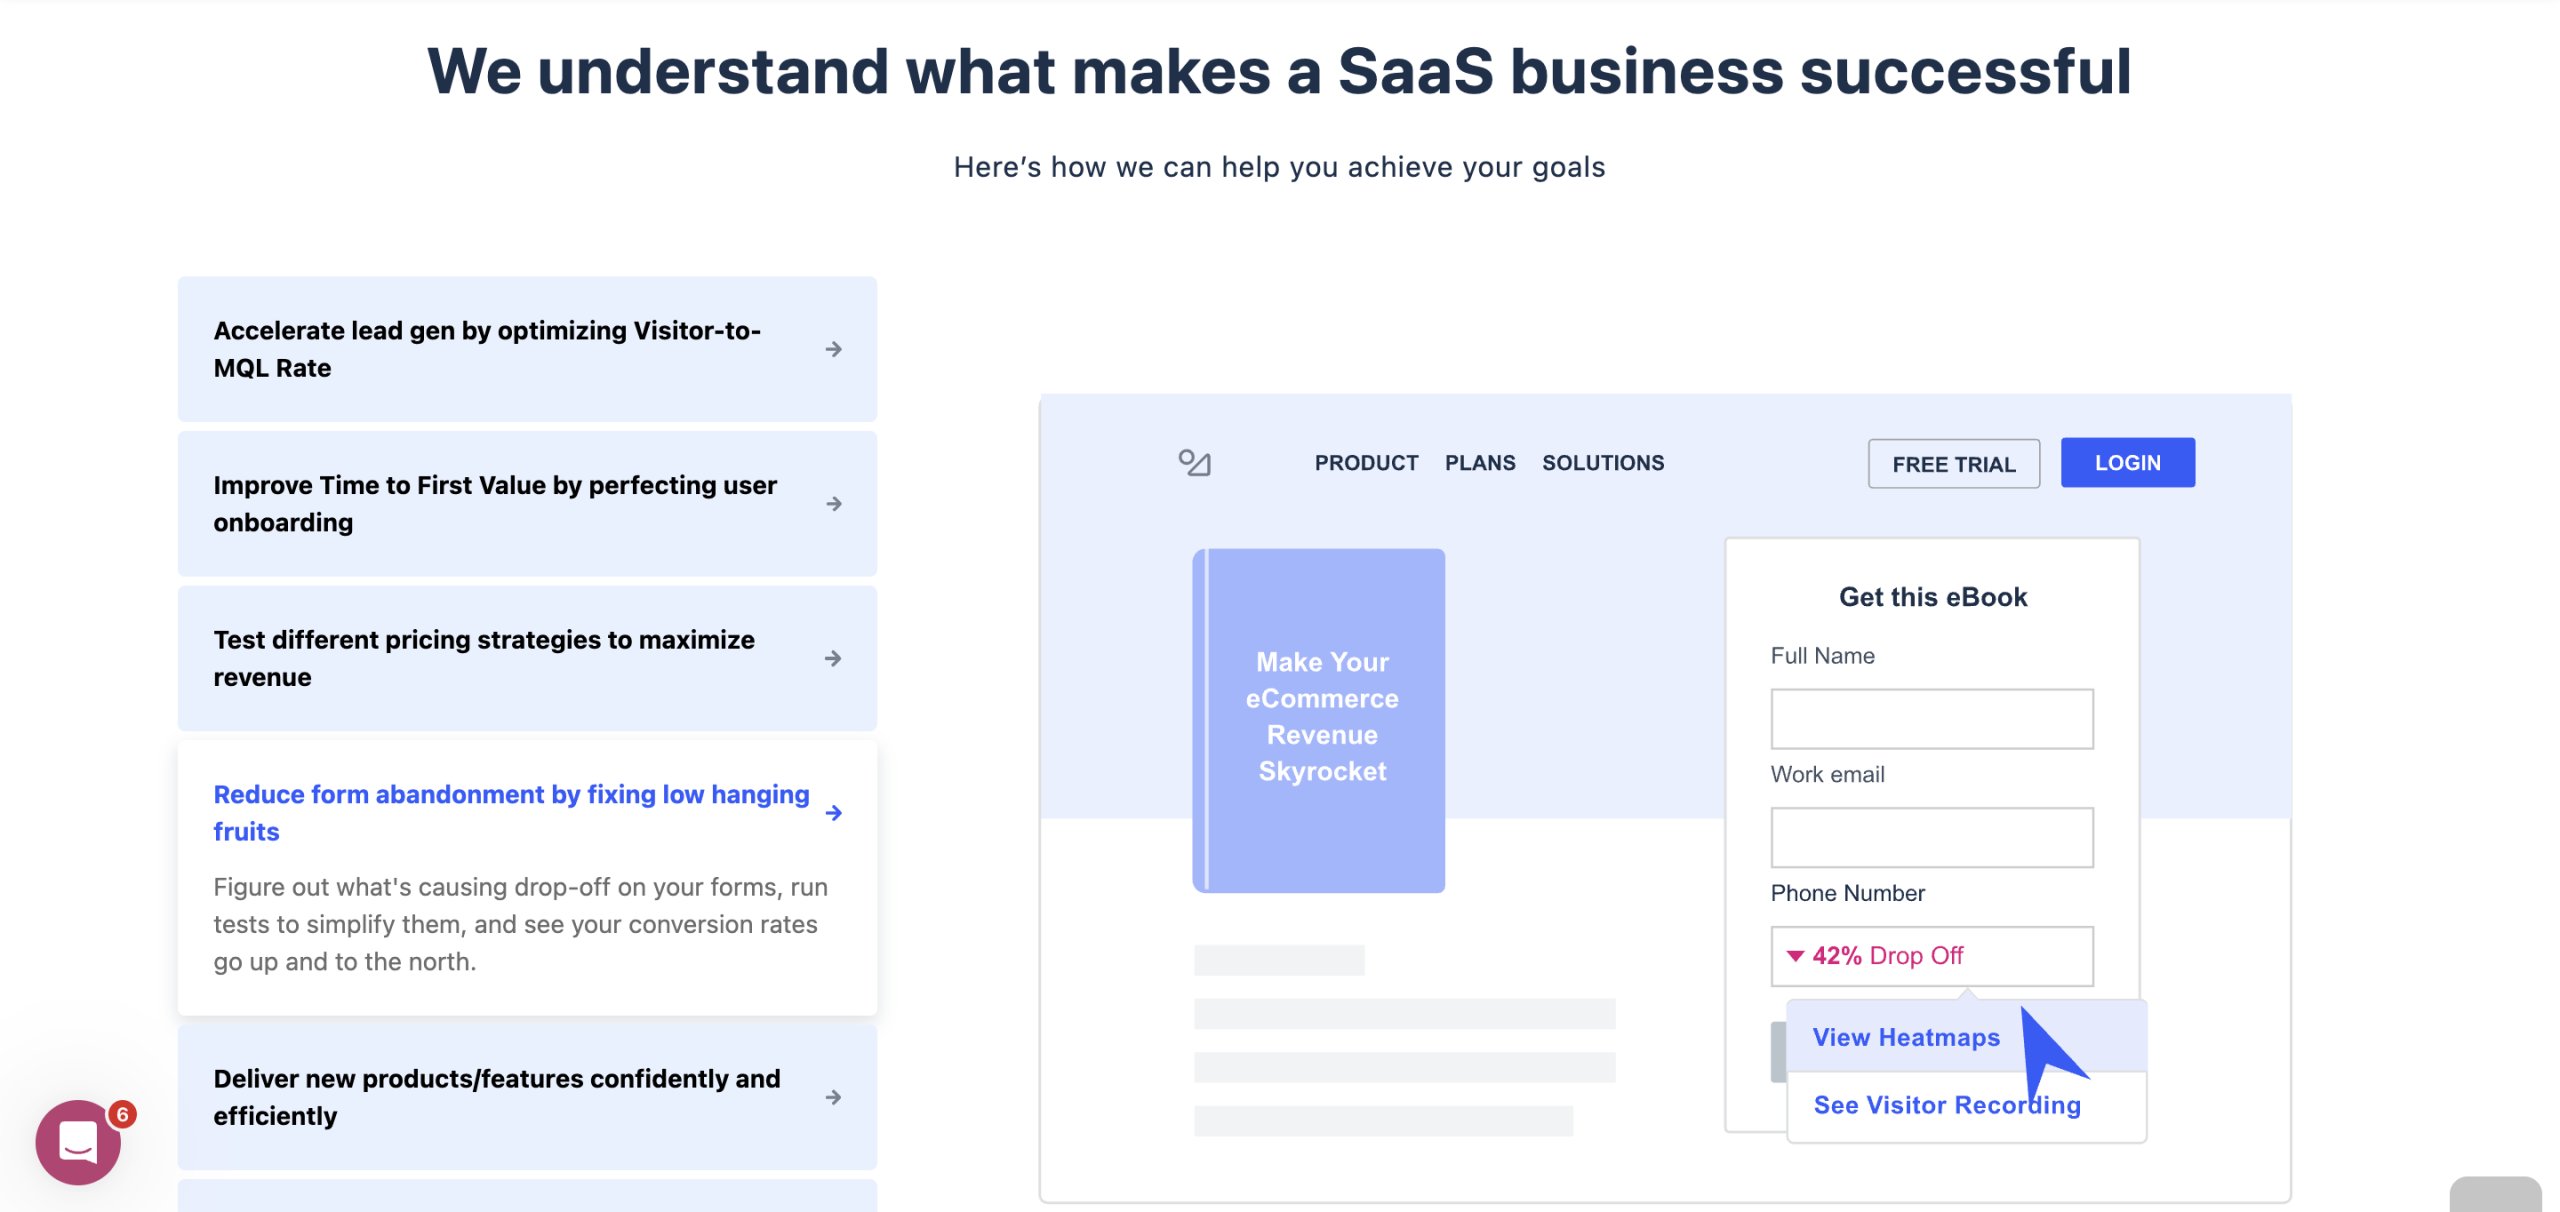Click the arrow on the pricing strategies card
Viewport: 2560px width, 1212px height.
click(x=833, y=658)
